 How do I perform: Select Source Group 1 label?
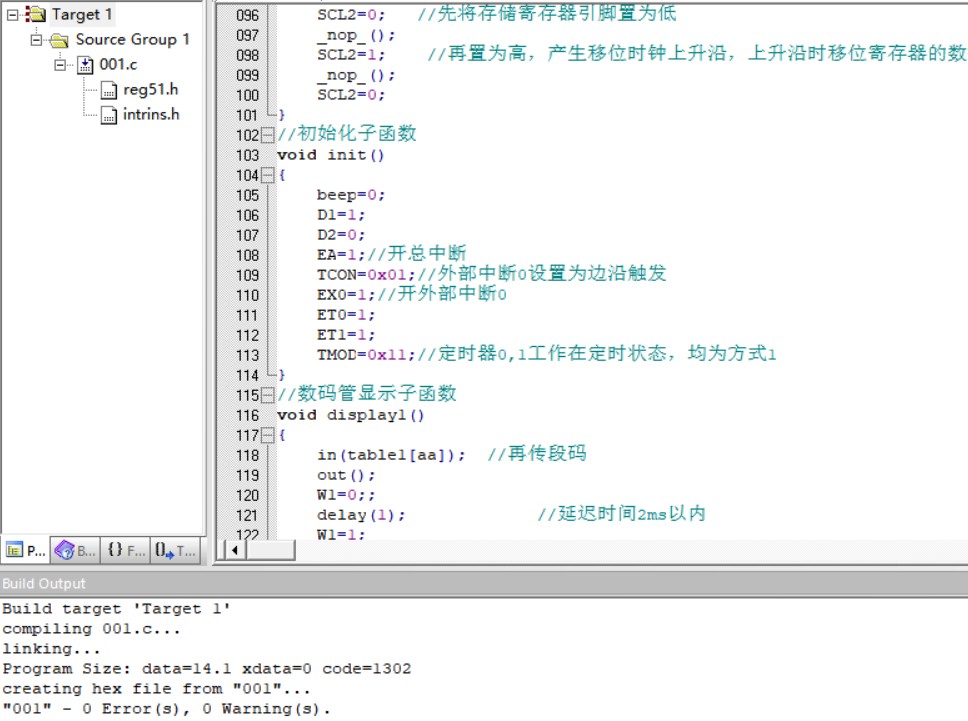click(132, 40)
